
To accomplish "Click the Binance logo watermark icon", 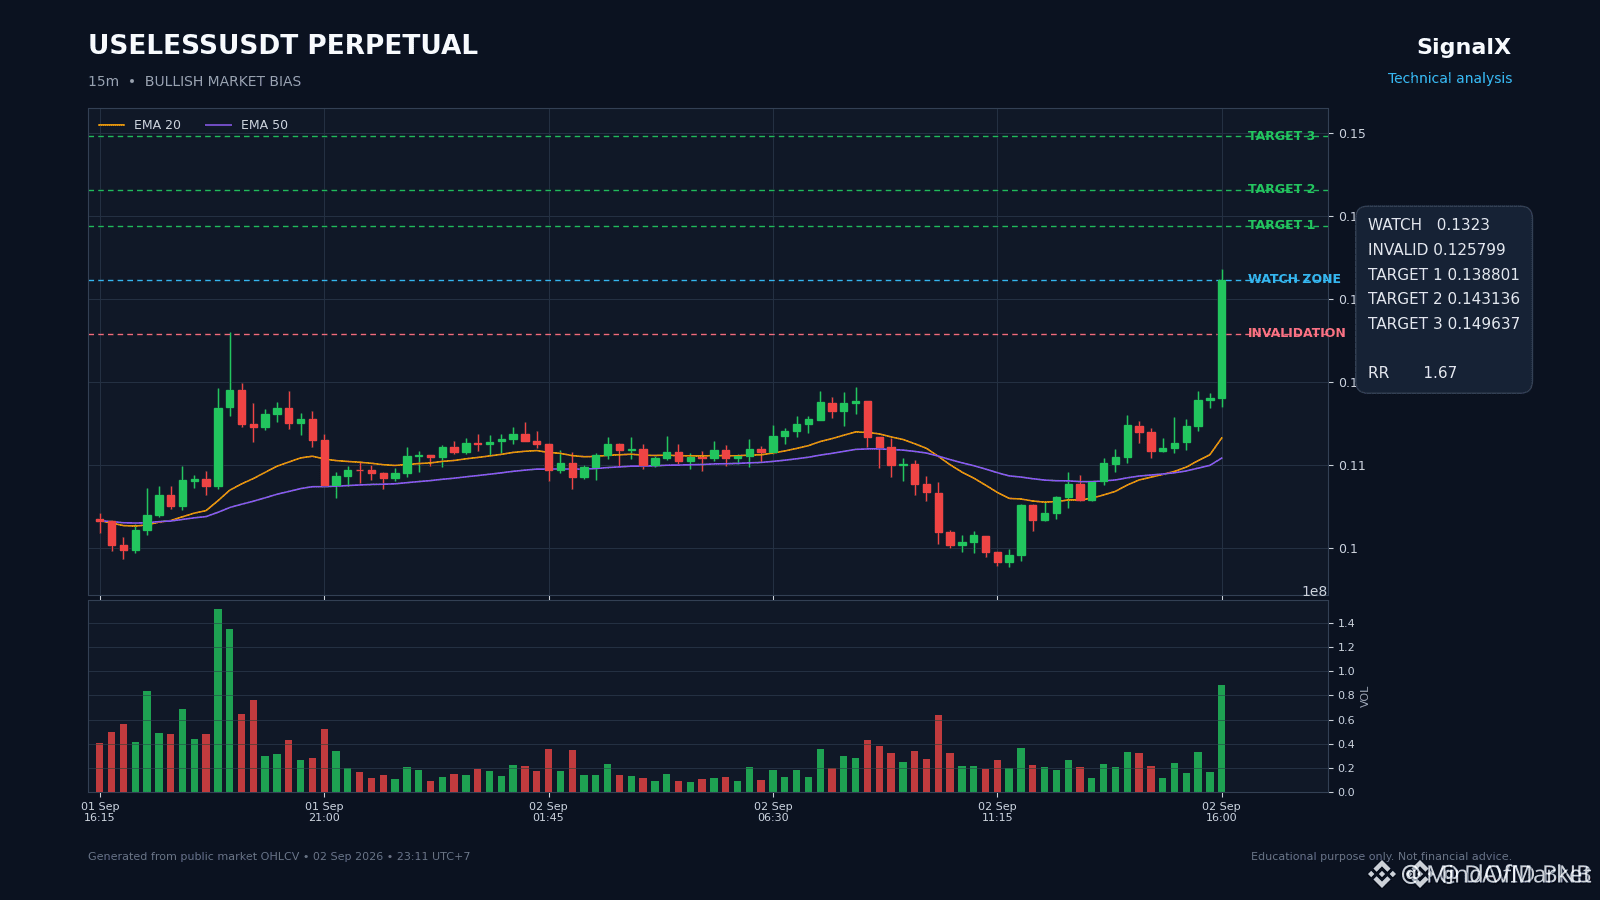I will tap(1381, 875).
